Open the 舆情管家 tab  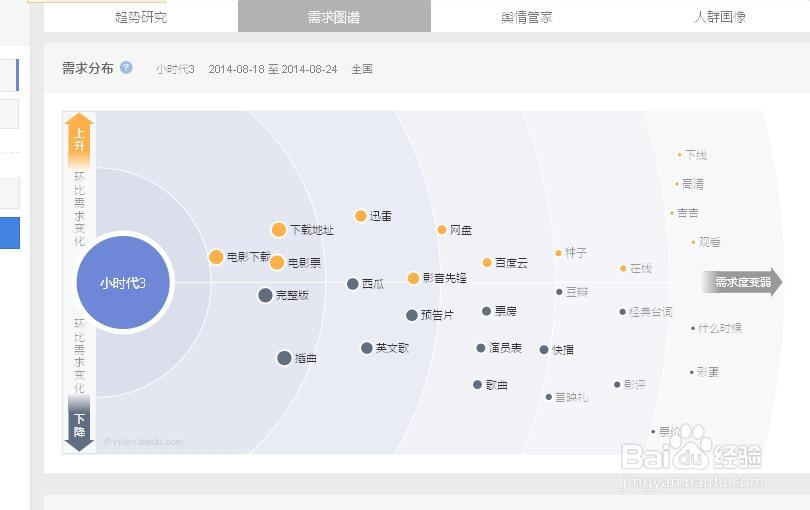click(x=527, y=17)
